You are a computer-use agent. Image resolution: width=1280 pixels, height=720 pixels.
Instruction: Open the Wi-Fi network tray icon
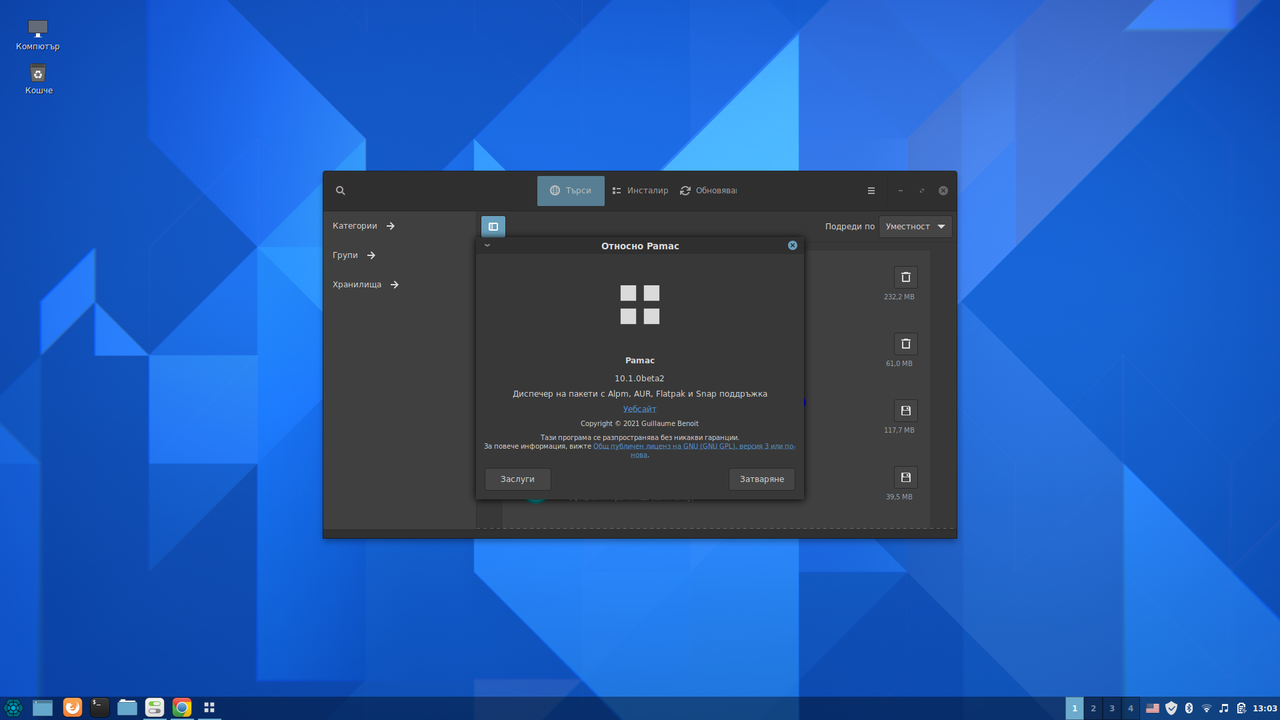tap(1206, 708)
